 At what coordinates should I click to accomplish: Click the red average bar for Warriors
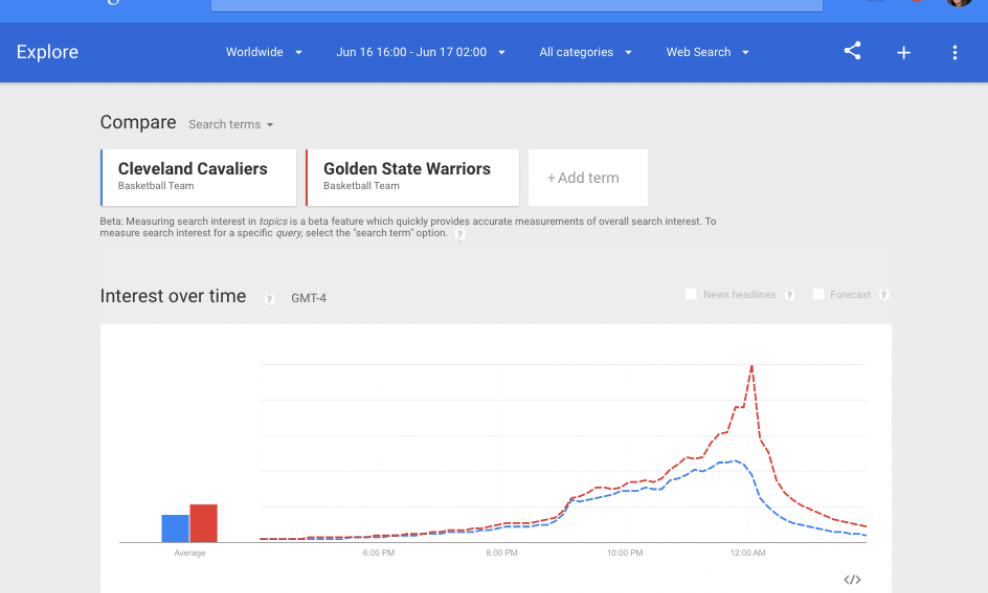(204, 523)
